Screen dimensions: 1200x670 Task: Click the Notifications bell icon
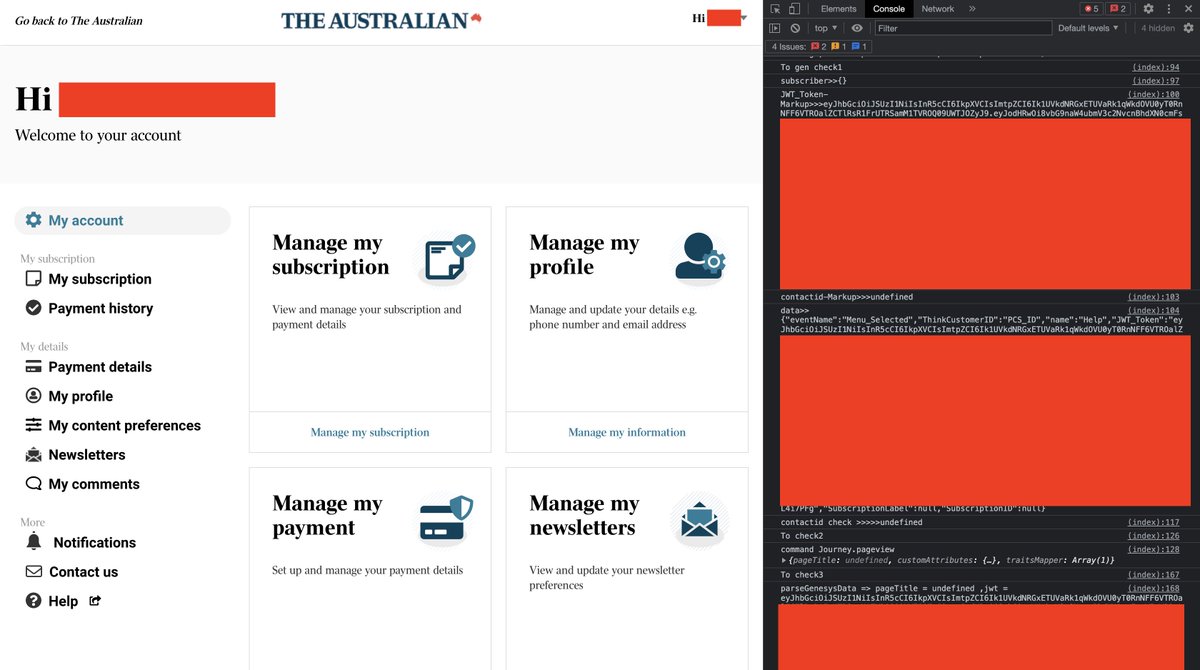pyautogui.click(x=34, y=542)
